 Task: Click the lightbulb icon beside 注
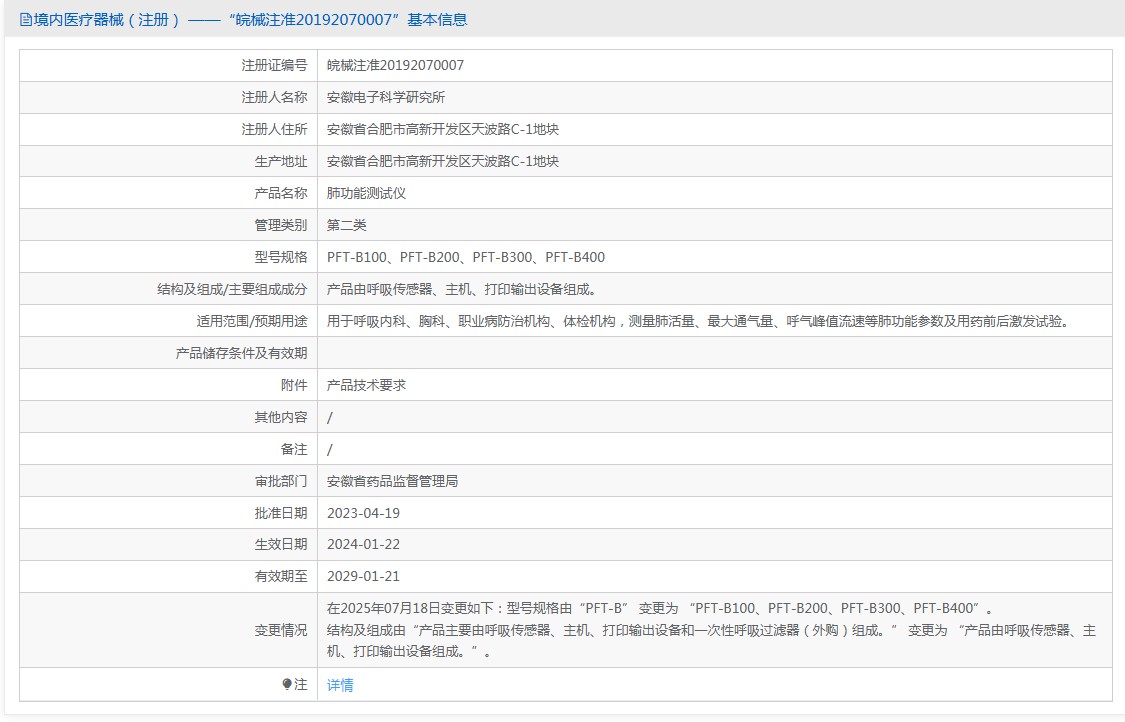[287, 684]
